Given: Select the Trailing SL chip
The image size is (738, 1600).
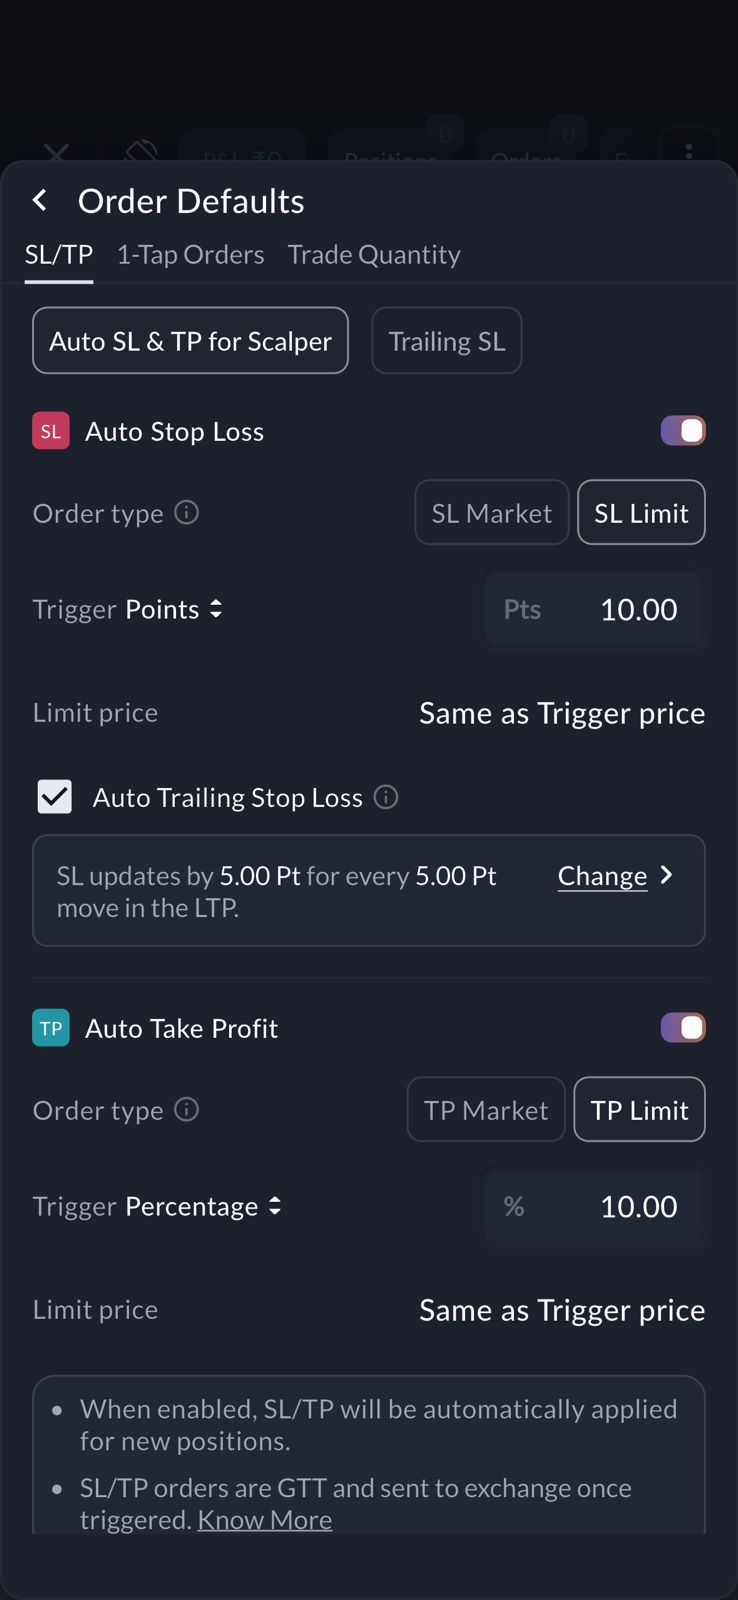Looking at the screenshot, I should click(446, 341).
